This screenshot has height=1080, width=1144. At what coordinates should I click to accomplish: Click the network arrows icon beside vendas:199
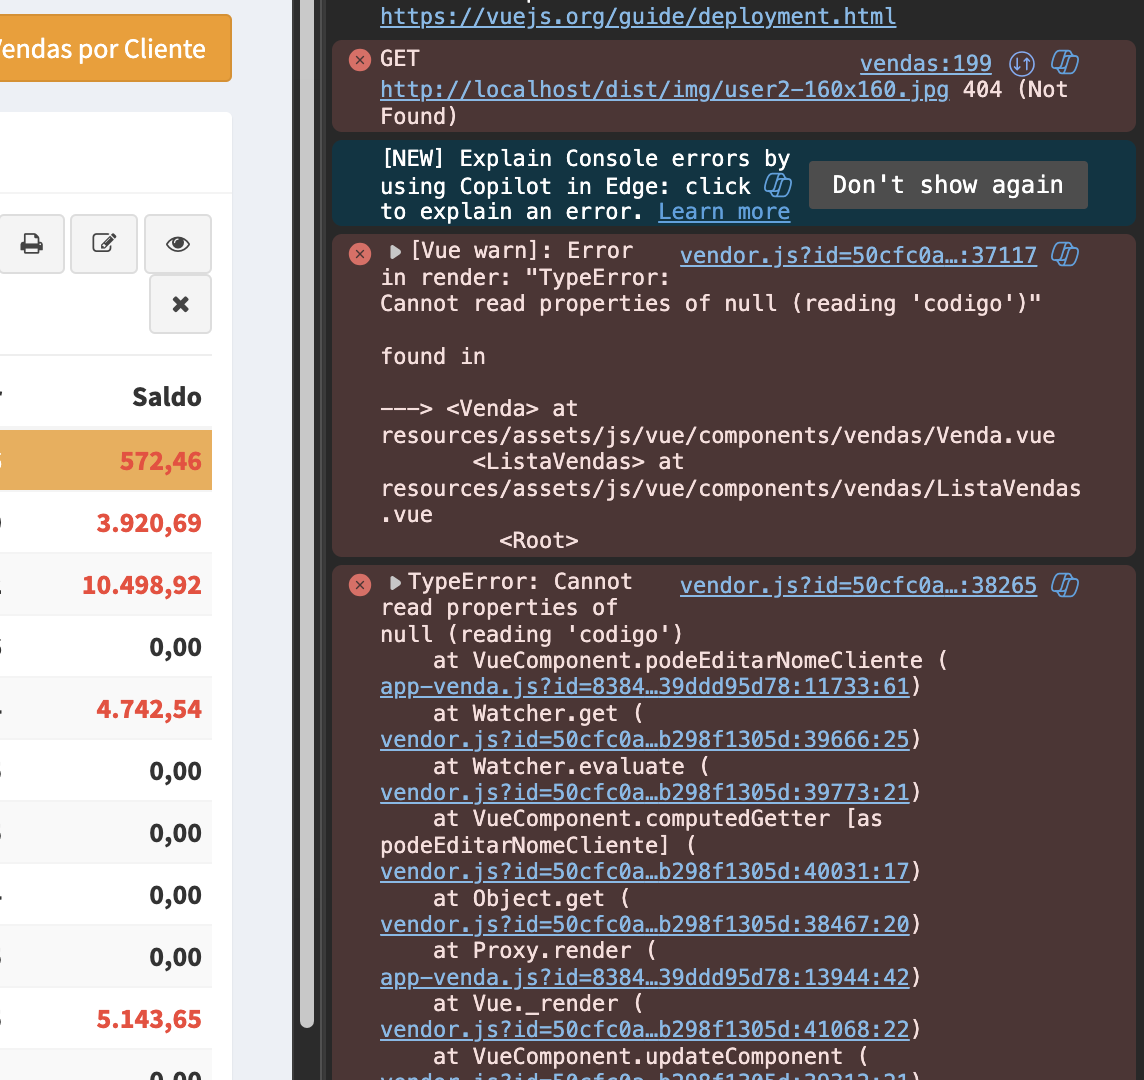1021,64
